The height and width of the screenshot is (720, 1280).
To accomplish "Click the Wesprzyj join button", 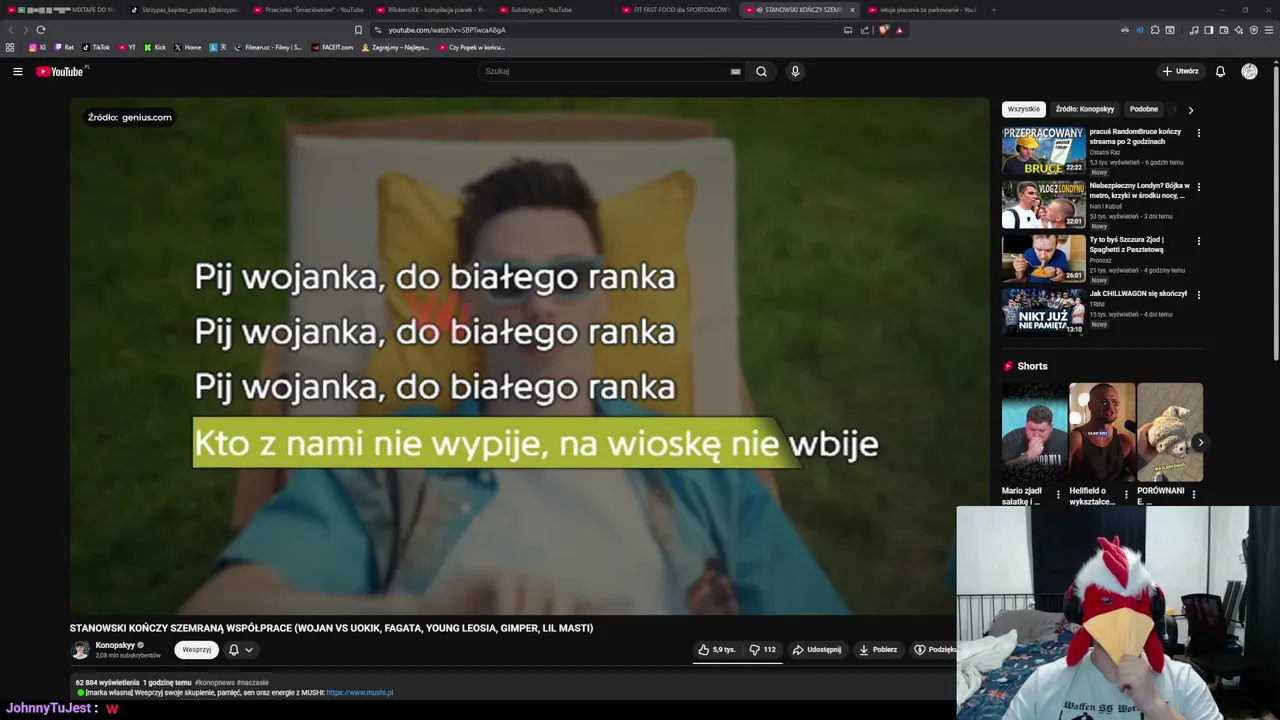I will coord(196,650).
